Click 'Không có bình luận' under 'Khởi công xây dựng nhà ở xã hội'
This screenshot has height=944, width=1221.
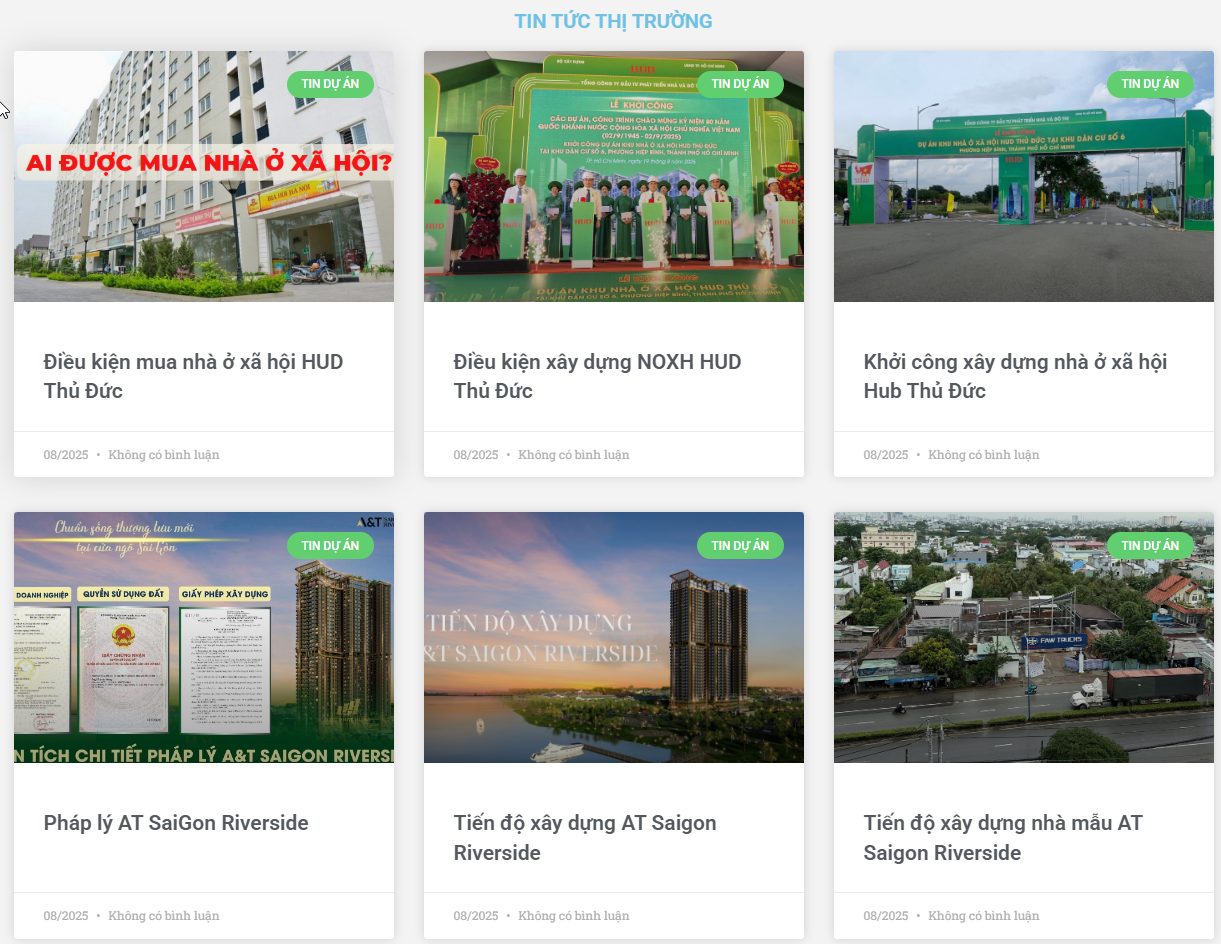pos(984,455)
